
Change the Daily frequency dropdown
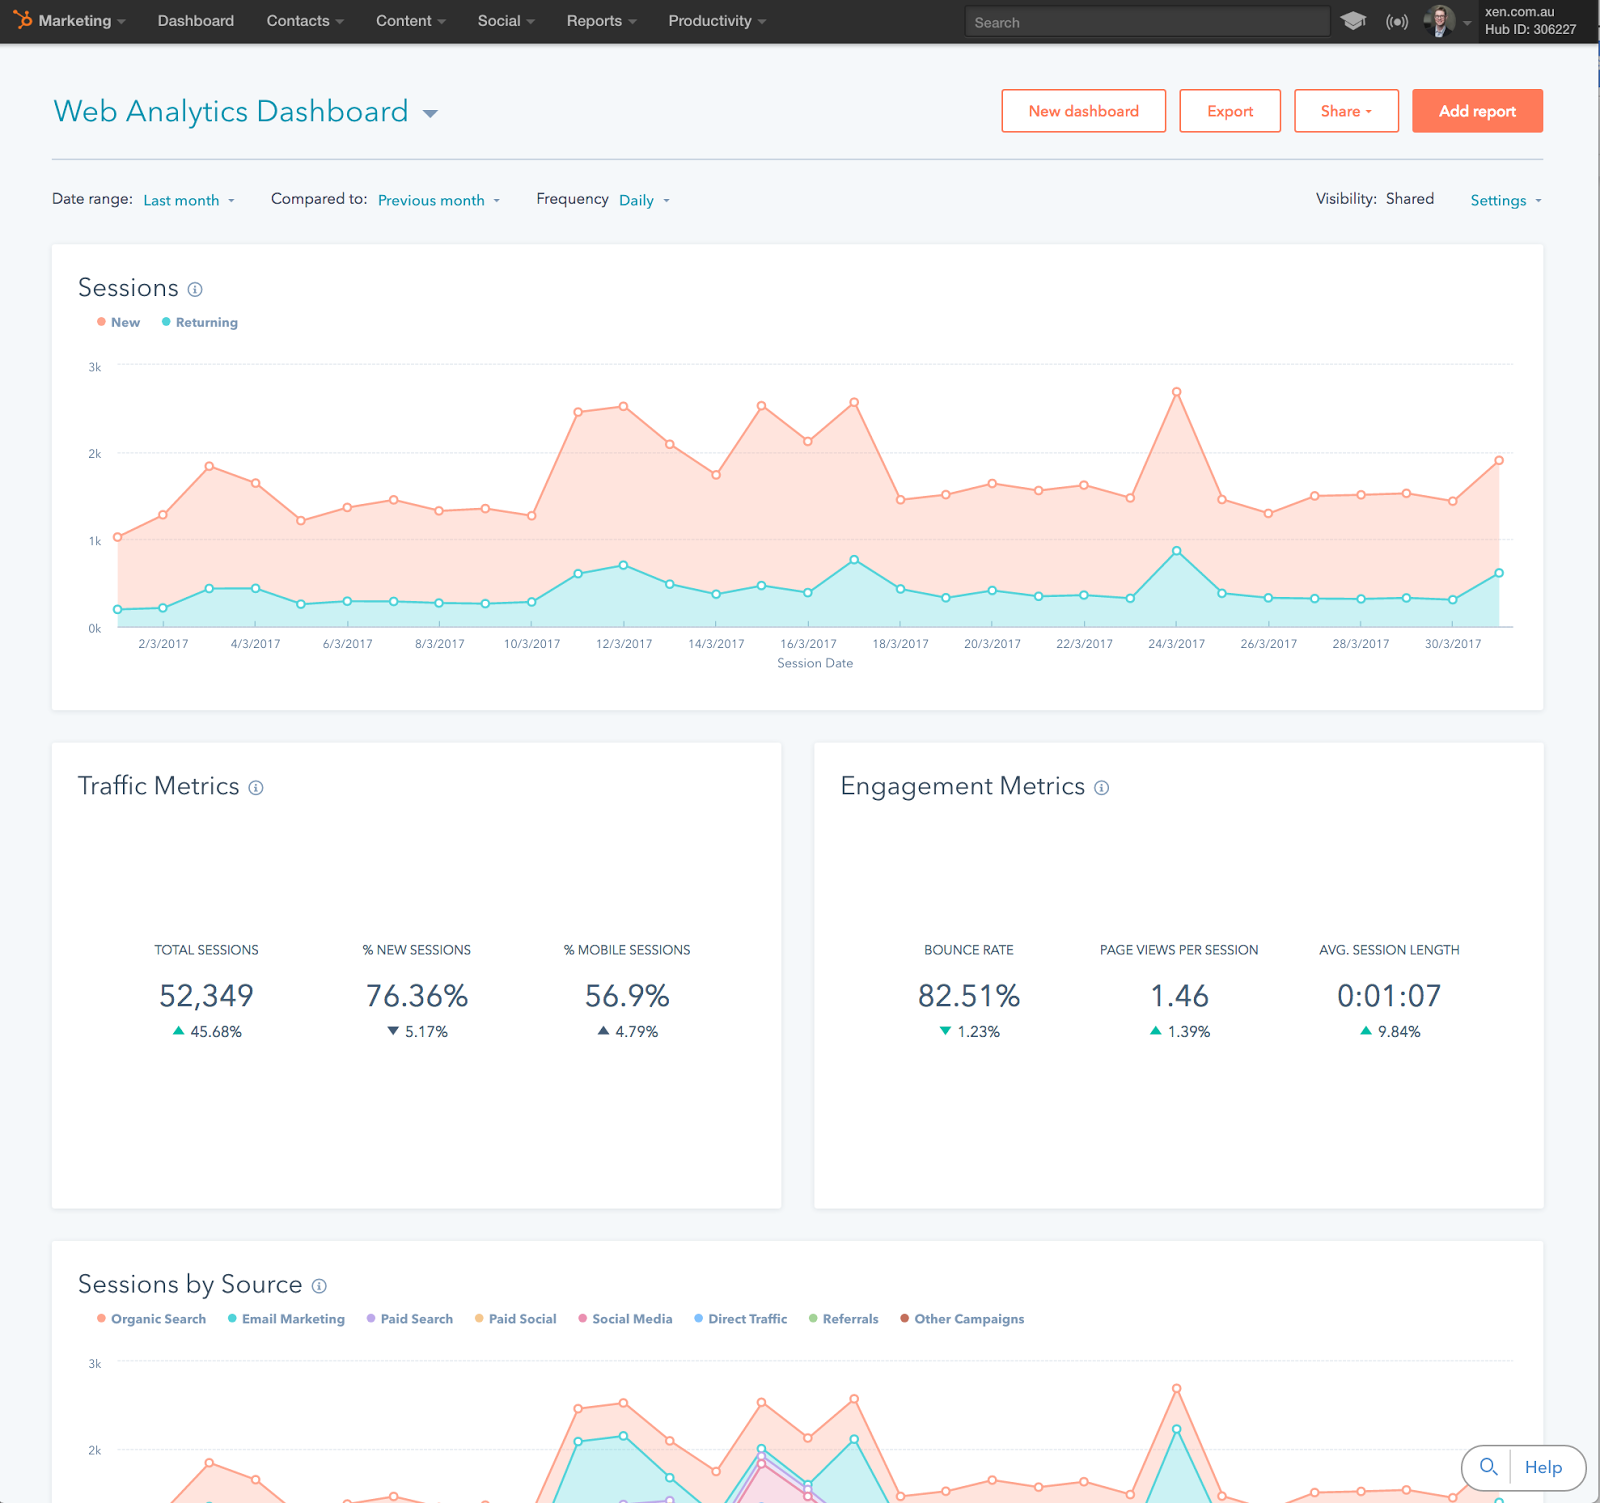point(643,200)
